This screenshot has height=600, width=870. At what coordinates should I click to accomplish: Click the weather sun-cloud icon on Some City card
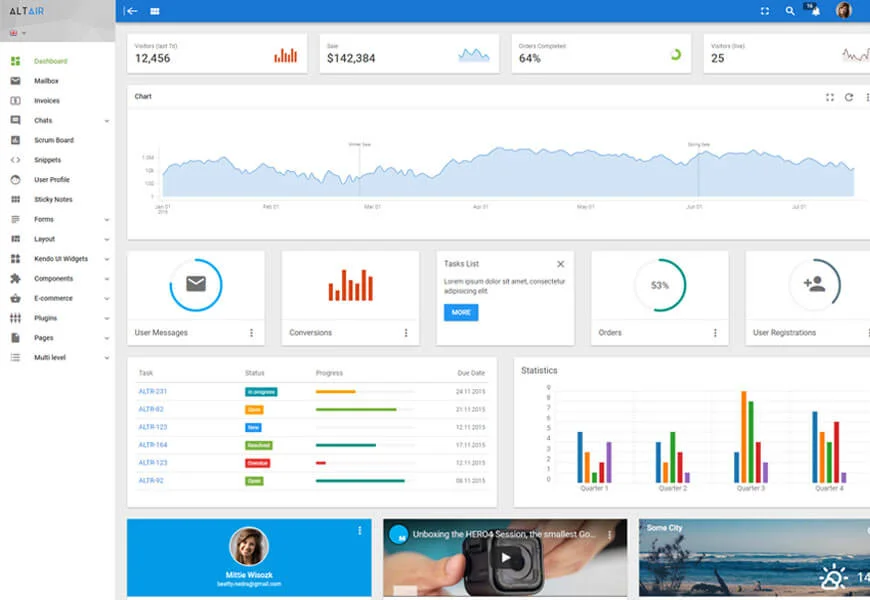coord(834,578)
